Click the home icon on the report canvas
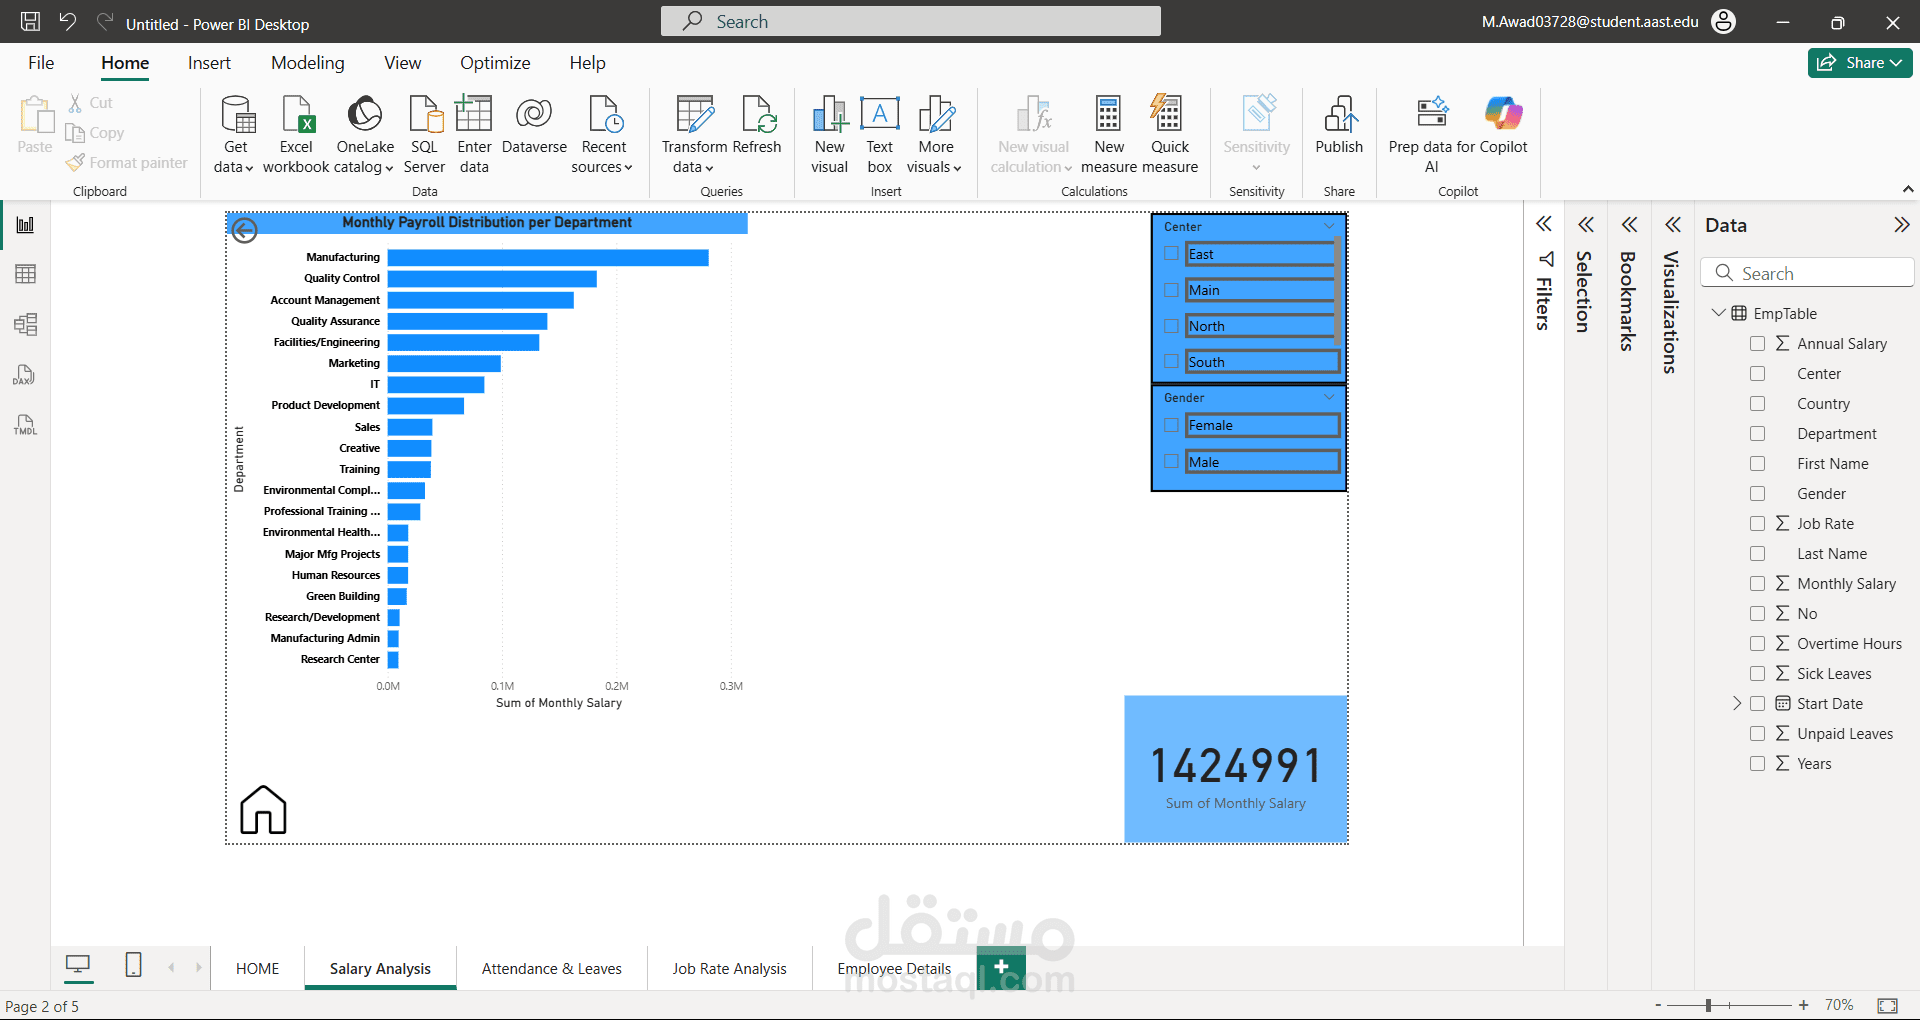 click(x=263, y=809)
